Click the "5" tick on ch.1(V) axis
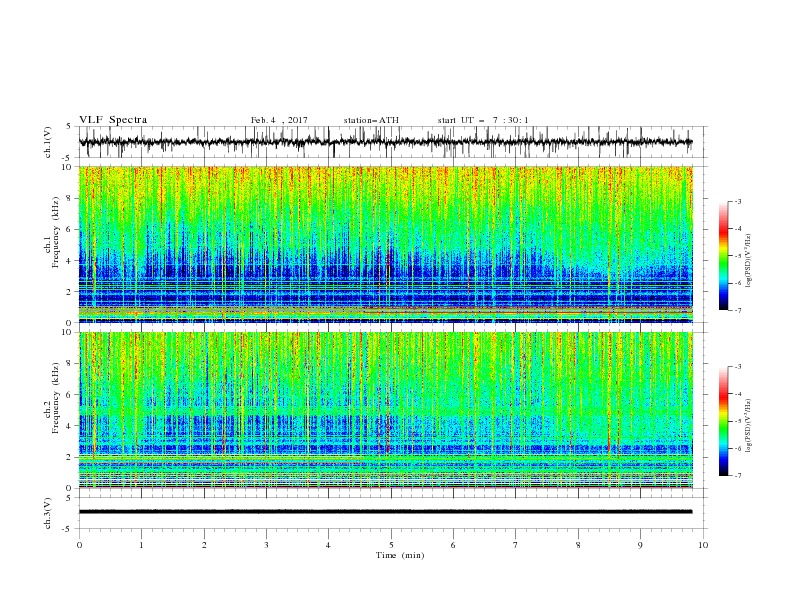Image resolution: width=792 pixels, height=612 pixels. (69, 127)
